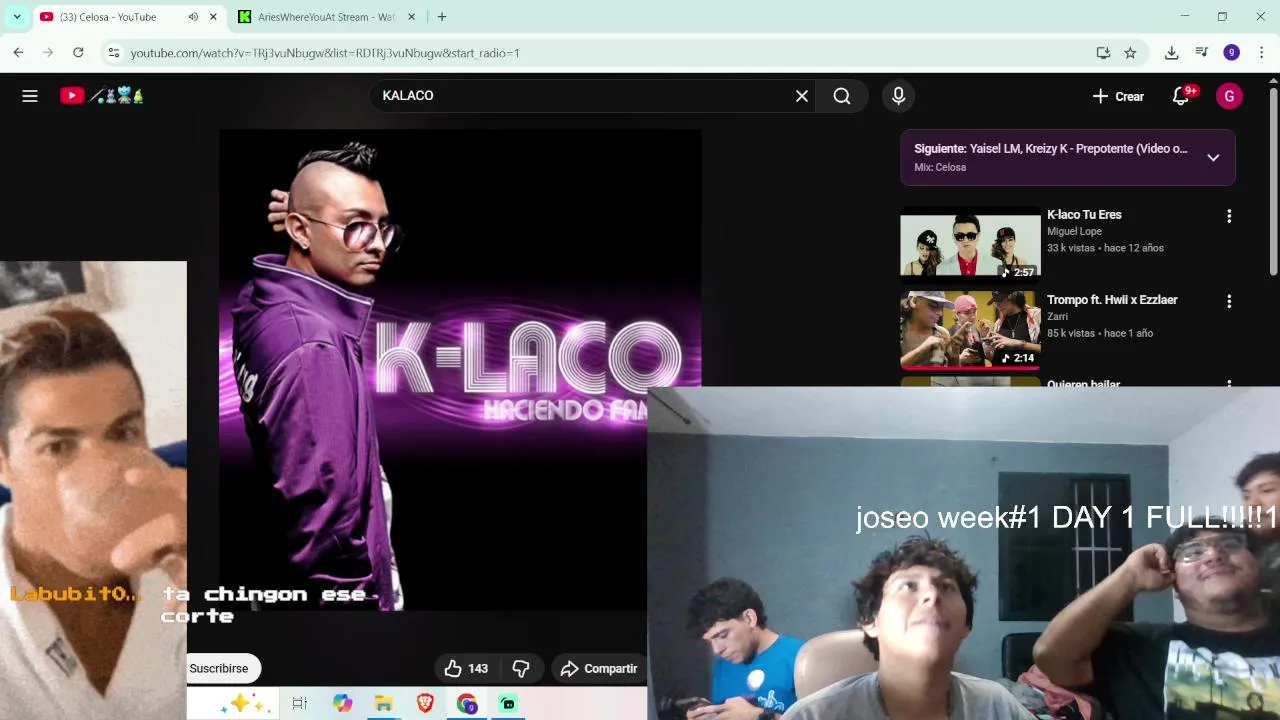Launch Copilot from the taskbar
Screen dimensions: 1280x720
coord(343,704)
